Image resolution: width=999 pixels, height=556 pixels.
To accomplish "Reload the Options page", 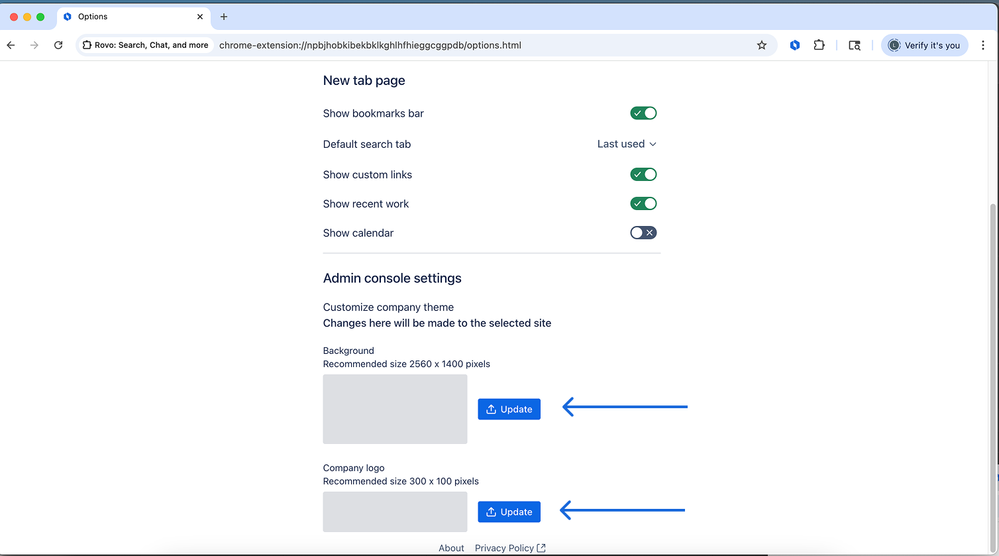I will click(58, 45).
